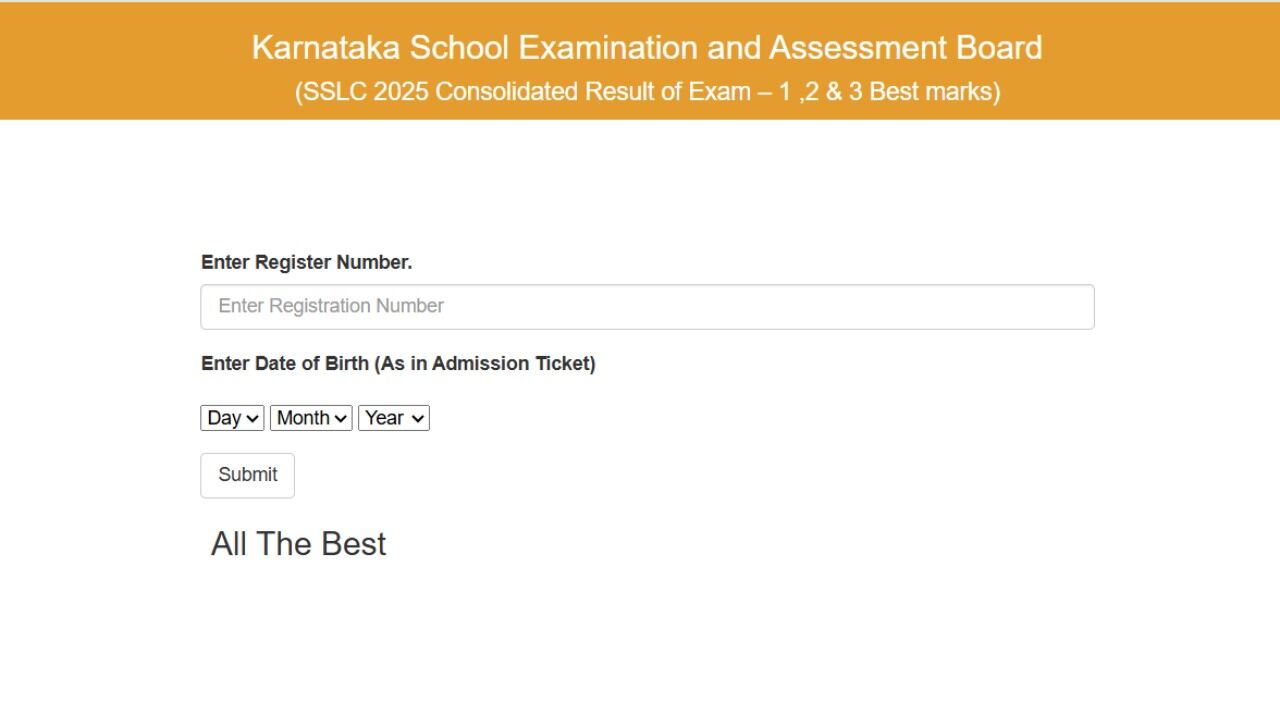Select the word "Month" in date selector
This screenshot has height=720, width=1280.
[x=303, y=418]
